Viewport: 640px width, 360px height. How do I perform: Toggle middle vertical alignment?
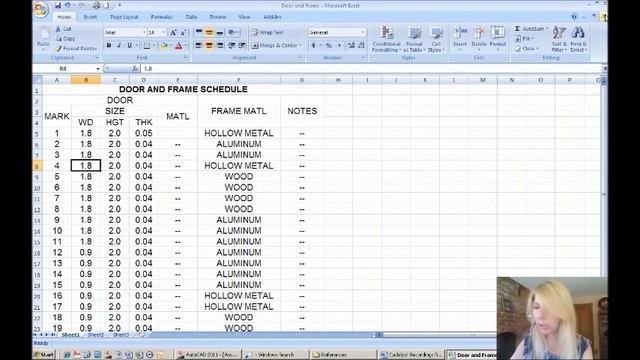[x=209, y=32]
